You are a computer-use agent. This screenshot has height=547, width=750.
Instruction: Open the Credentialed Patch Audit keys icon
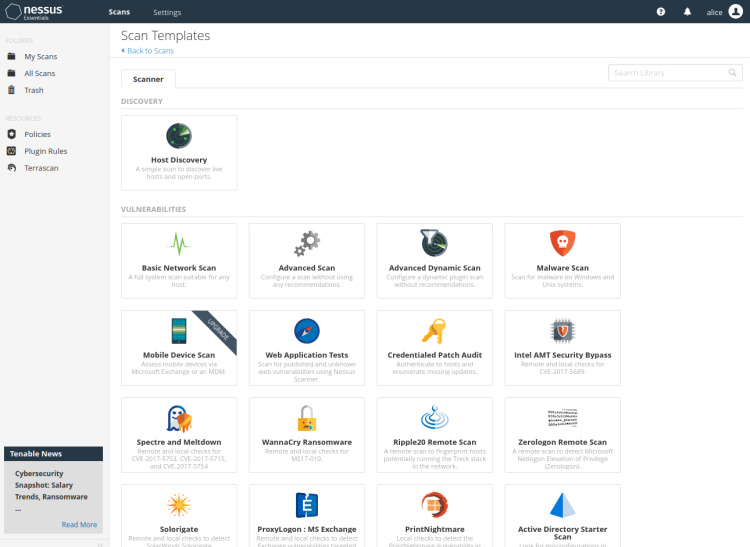[x=434, y=330]
